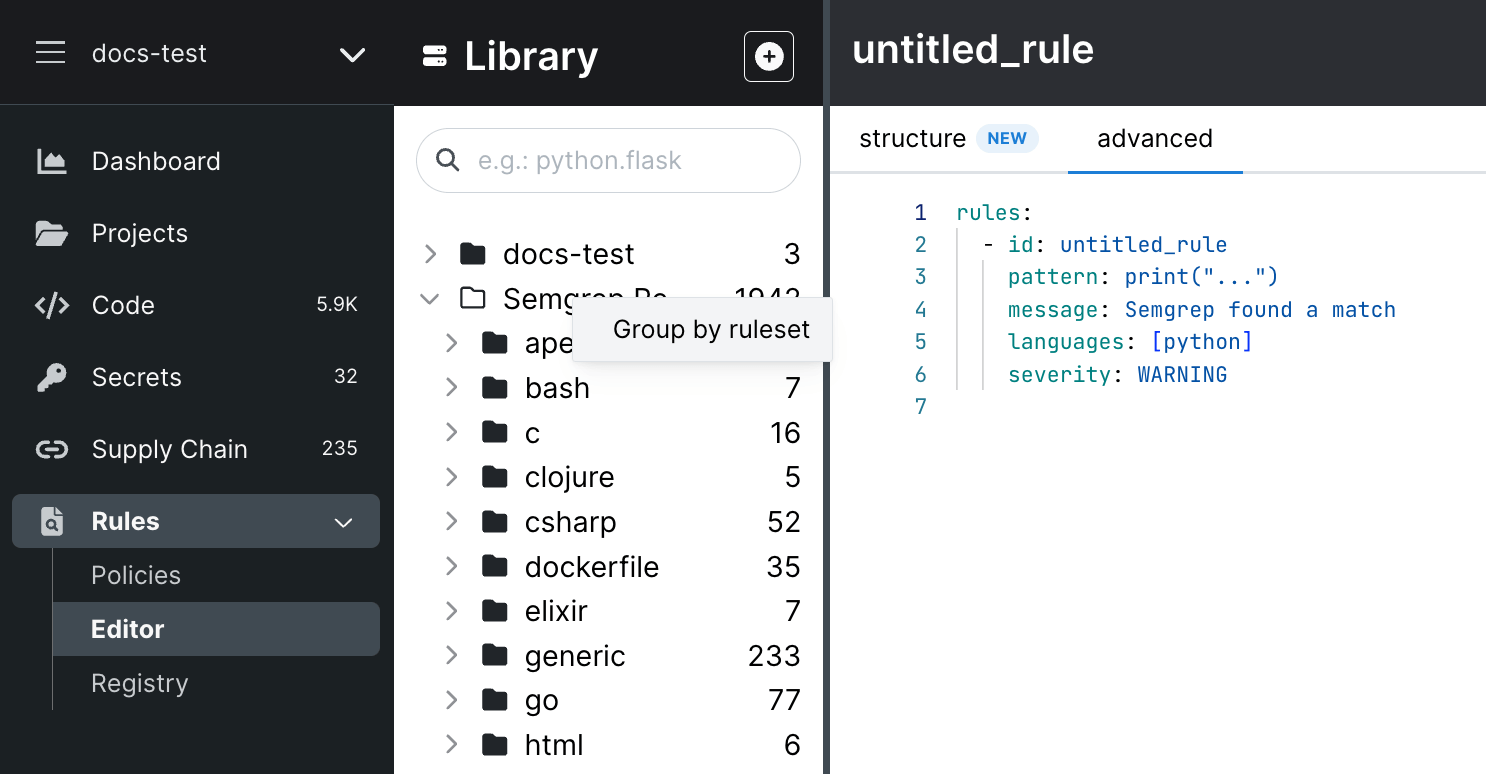Click the hamburger menu icon
The image size is (1486, 774).
(x=50, y=53)
